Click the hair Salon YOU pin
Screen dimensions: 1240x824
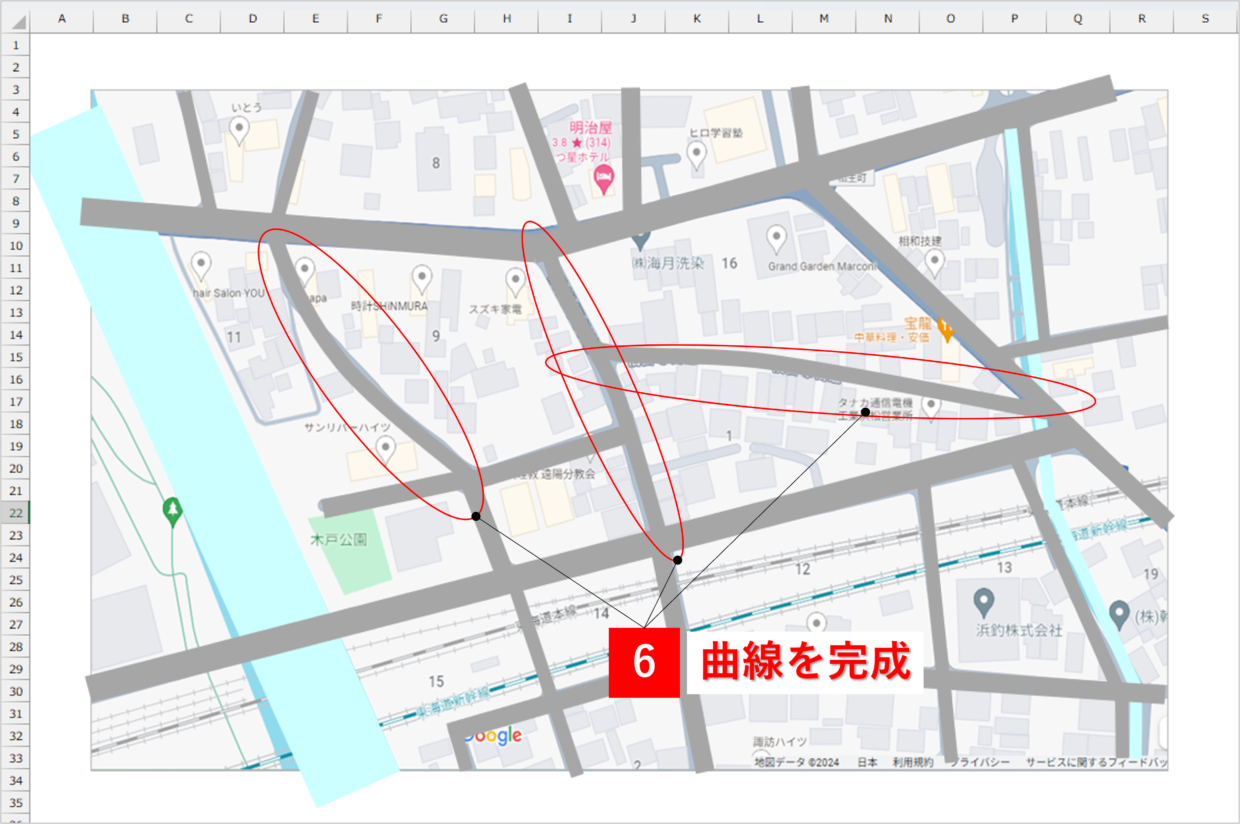point(201,265)
